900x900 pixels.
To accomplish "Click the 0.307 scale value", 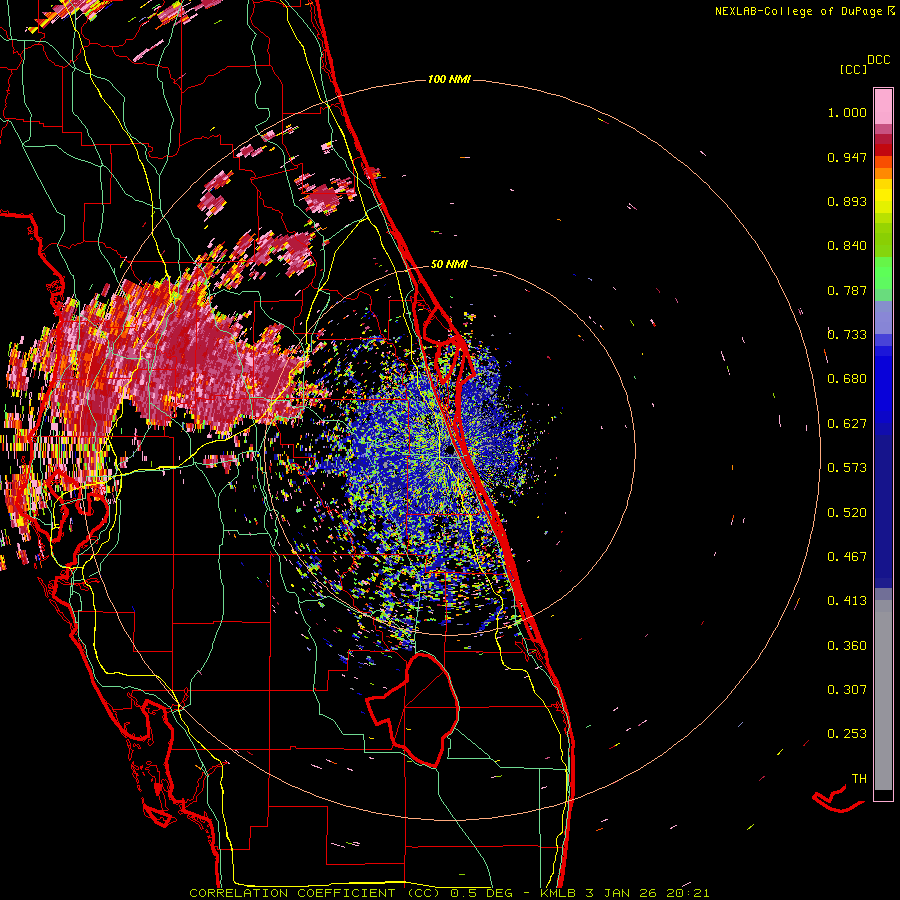I will tap(847, 690).
